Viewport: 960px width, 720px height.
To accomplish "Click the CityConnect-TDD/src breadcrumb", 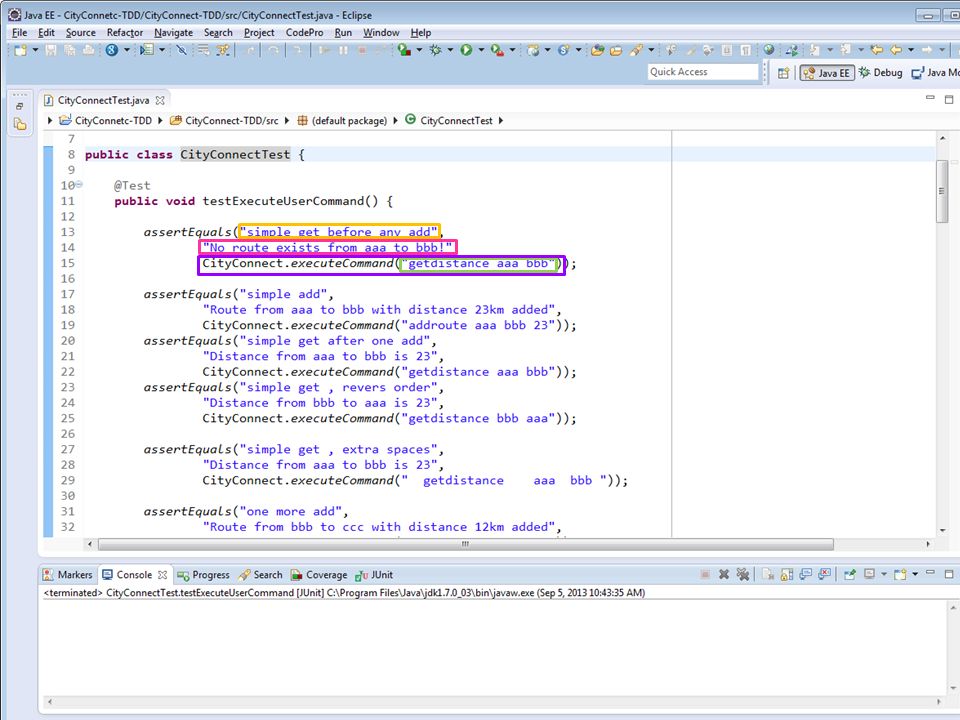I will [x=224, y=121].
